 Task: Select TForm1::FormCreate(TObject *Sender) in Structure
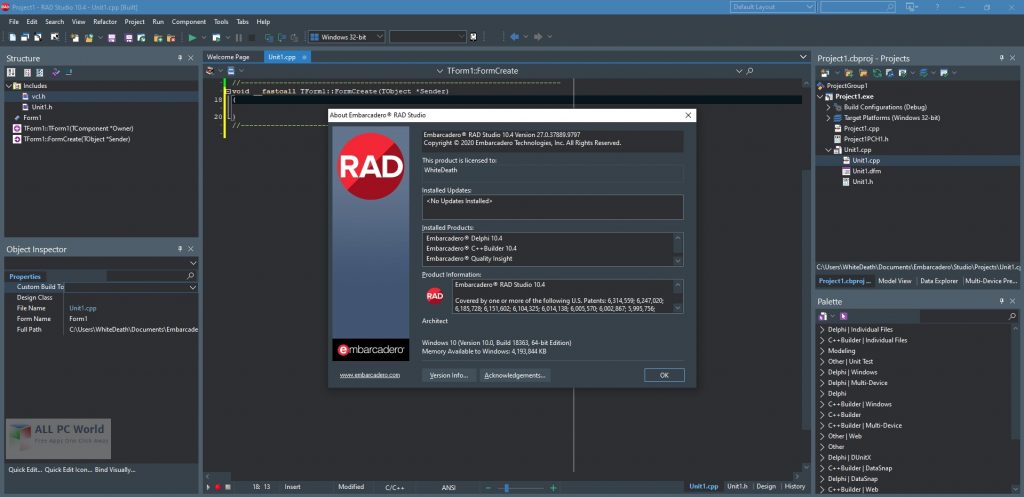[x=76, y=139]
